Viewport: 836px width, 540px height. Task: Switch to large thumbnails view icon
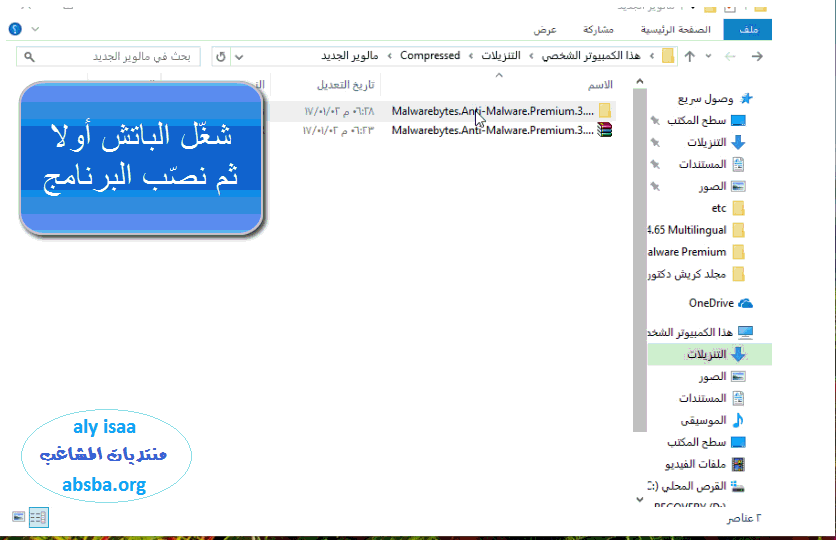[19, 517]
